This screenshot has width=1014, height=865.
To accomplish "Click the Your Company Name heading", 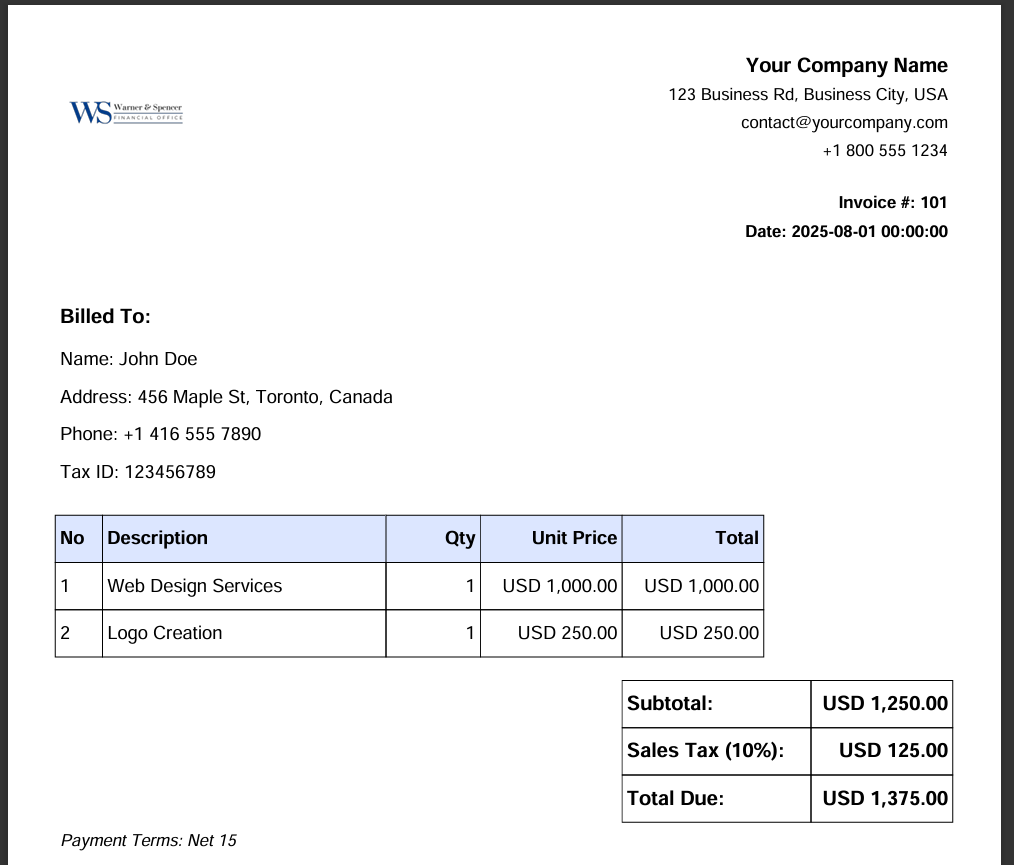I will [x=847, y=65].
